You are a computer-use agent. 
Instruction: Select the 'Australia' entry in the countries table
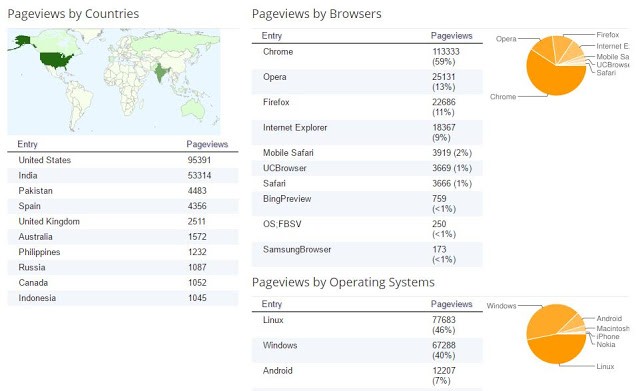click(36, 237)
